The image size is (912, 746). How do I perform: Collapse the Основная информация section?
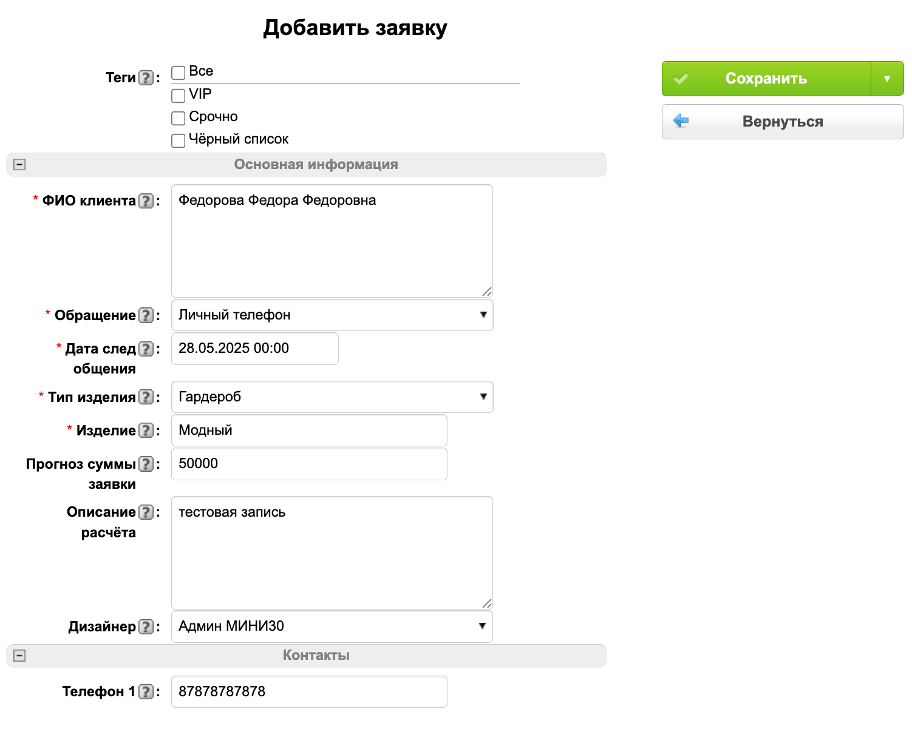click(x=19, y=165)
